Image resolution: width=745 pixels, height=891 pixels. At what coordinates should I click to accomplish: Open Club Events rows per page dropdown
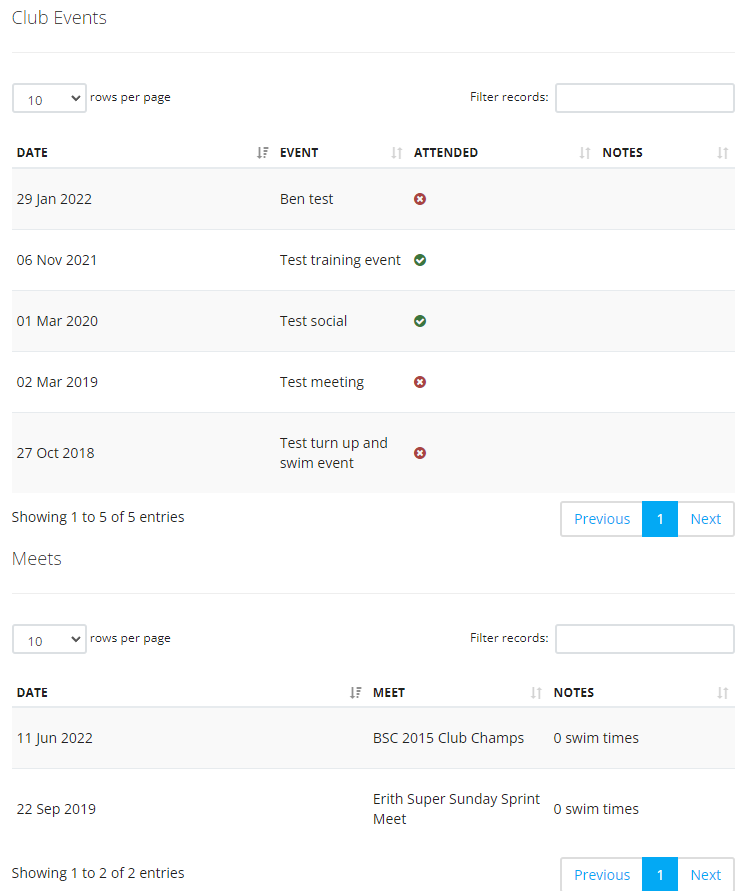coord(49,98)
